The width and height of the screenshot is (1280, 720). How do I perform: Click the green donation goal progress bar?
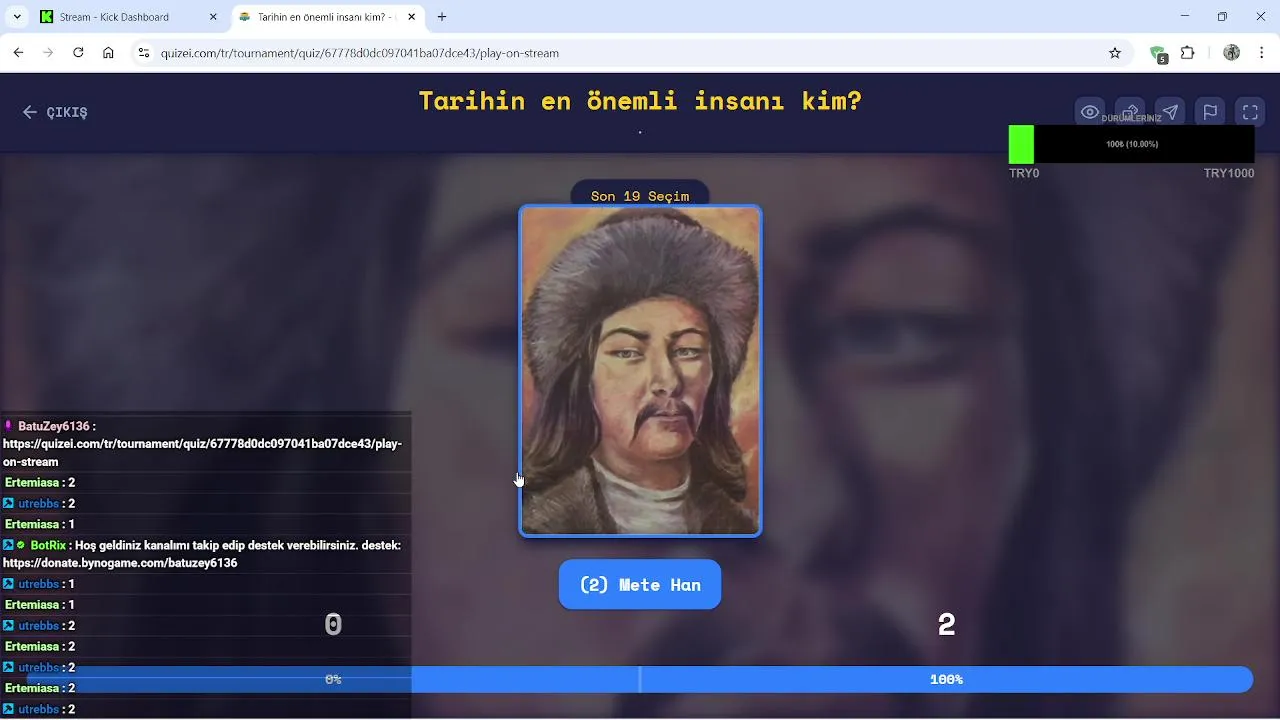[1021, 144]
